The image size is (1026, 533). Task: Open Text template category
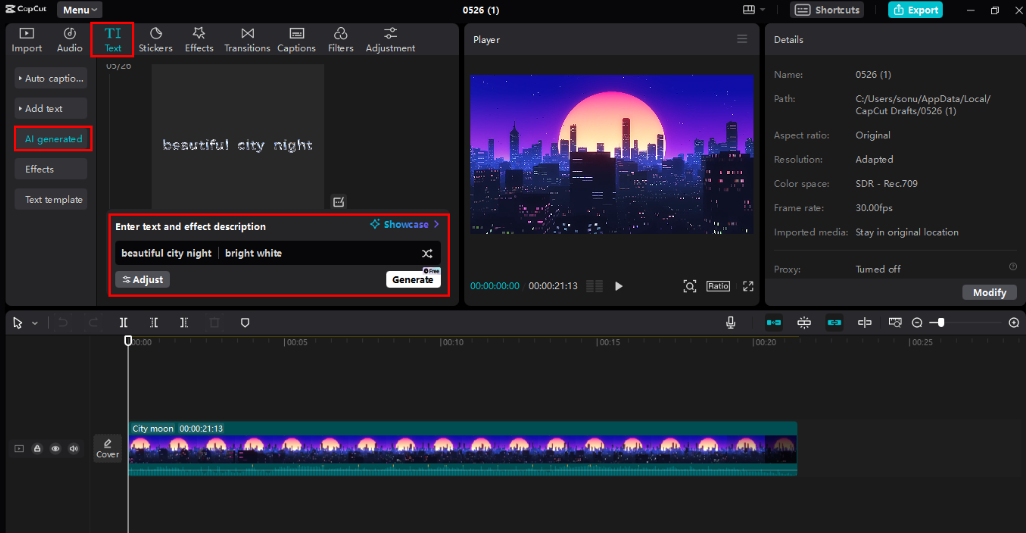(x=51, y=199)
